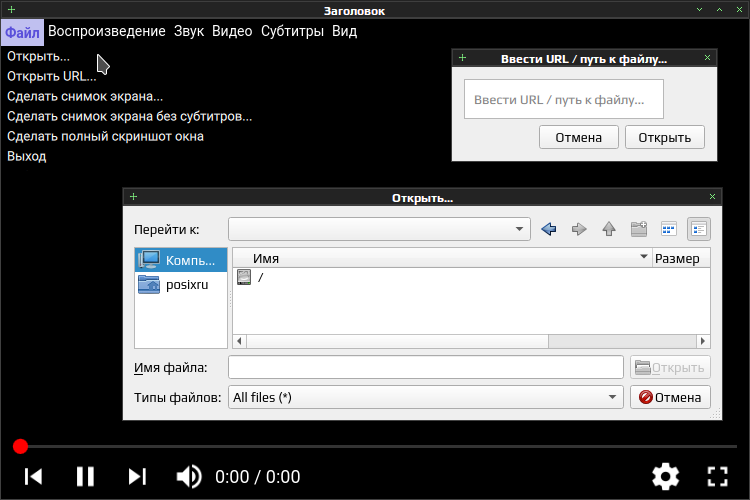Sort by the Имя column header
Image resolution: width=750 pixels, height=500 pixels.
coord(442,258)
